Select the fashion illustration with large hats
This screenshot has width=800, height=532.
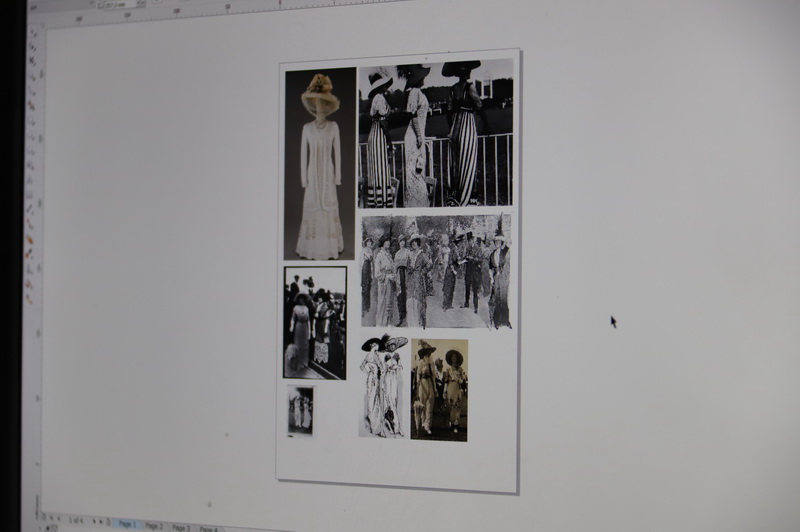point(383,386)
